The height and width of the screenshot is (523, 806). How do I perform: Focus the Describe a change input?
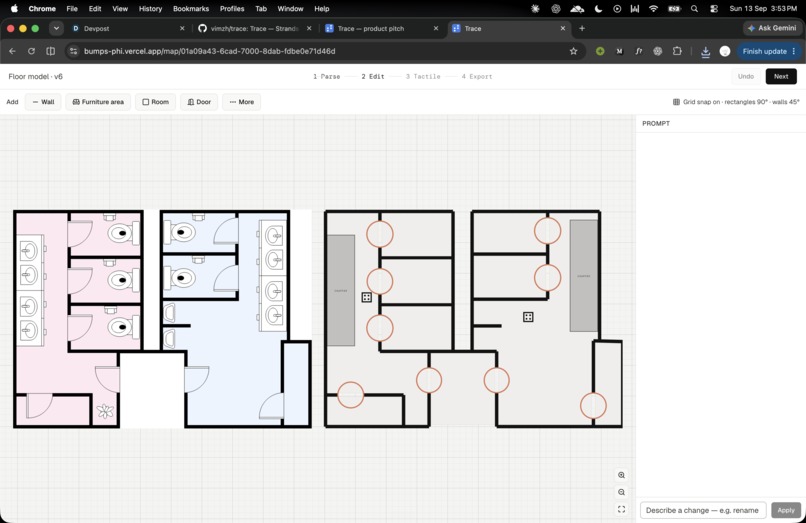tap(703, 510)
